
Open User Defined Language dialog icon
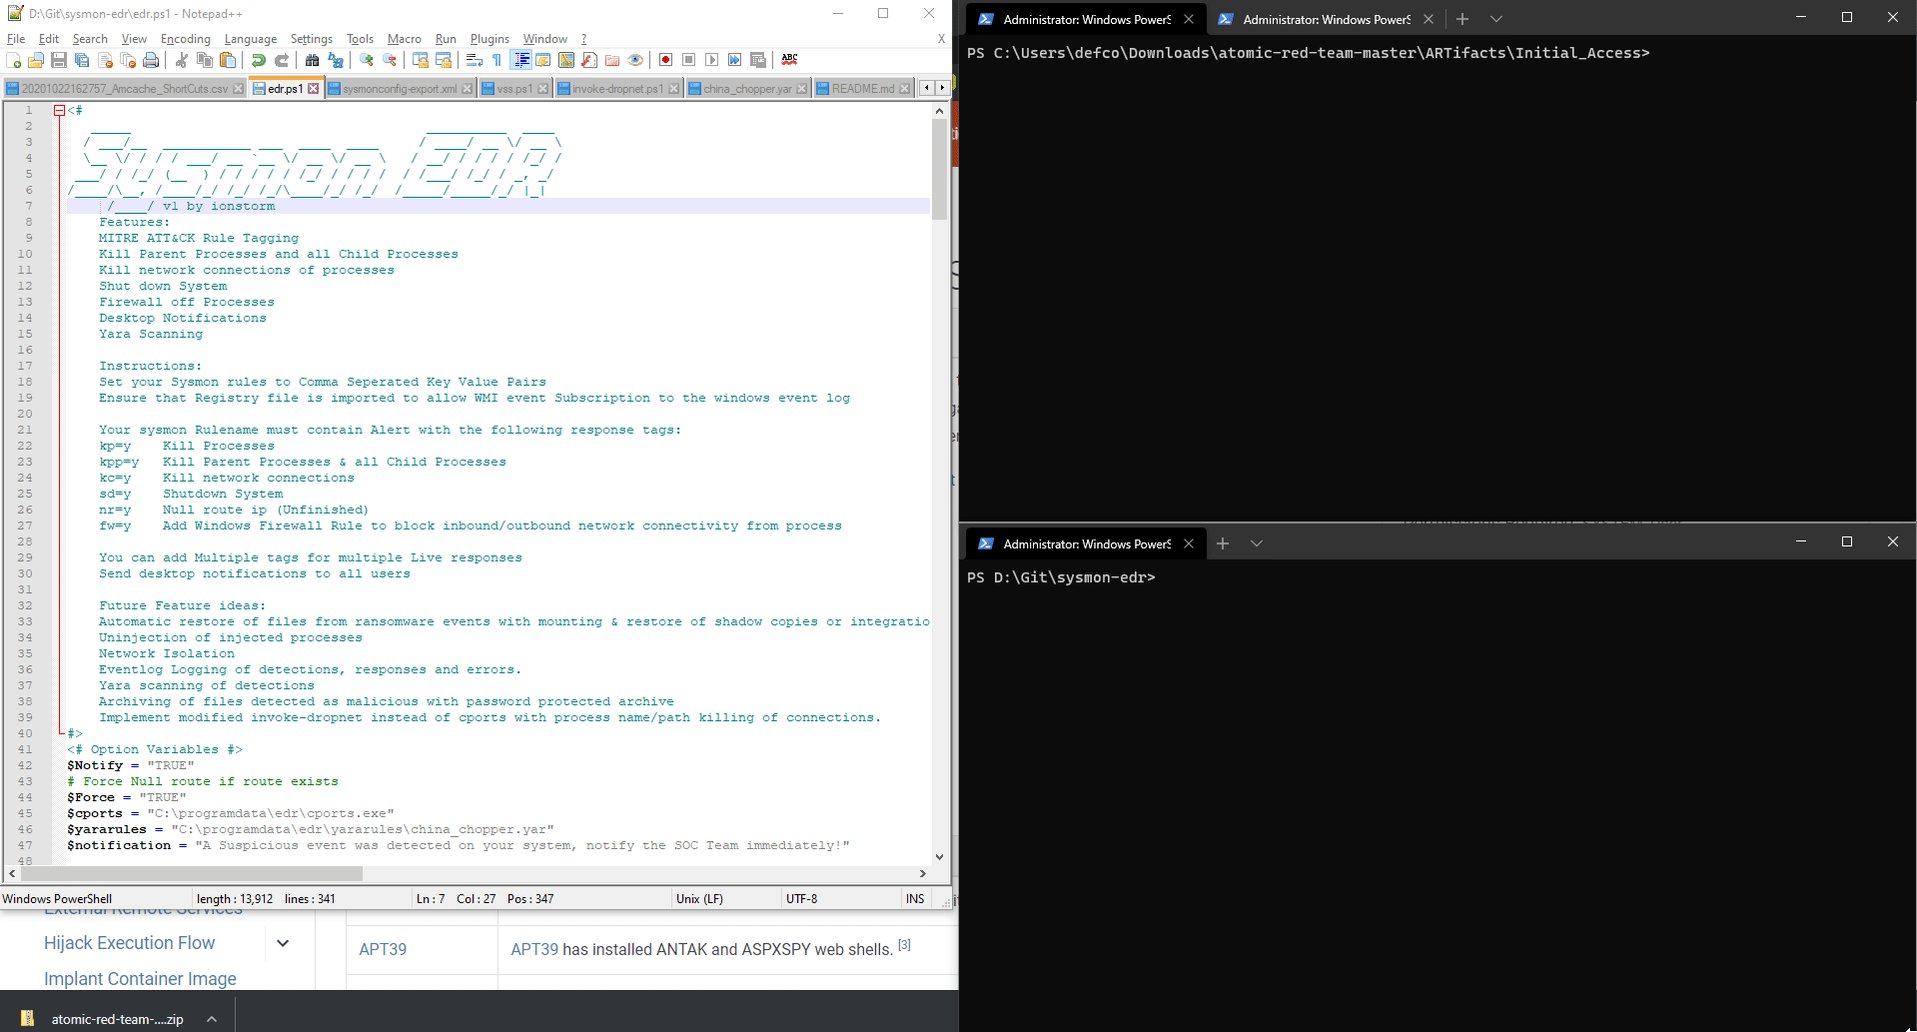(543, 60)
